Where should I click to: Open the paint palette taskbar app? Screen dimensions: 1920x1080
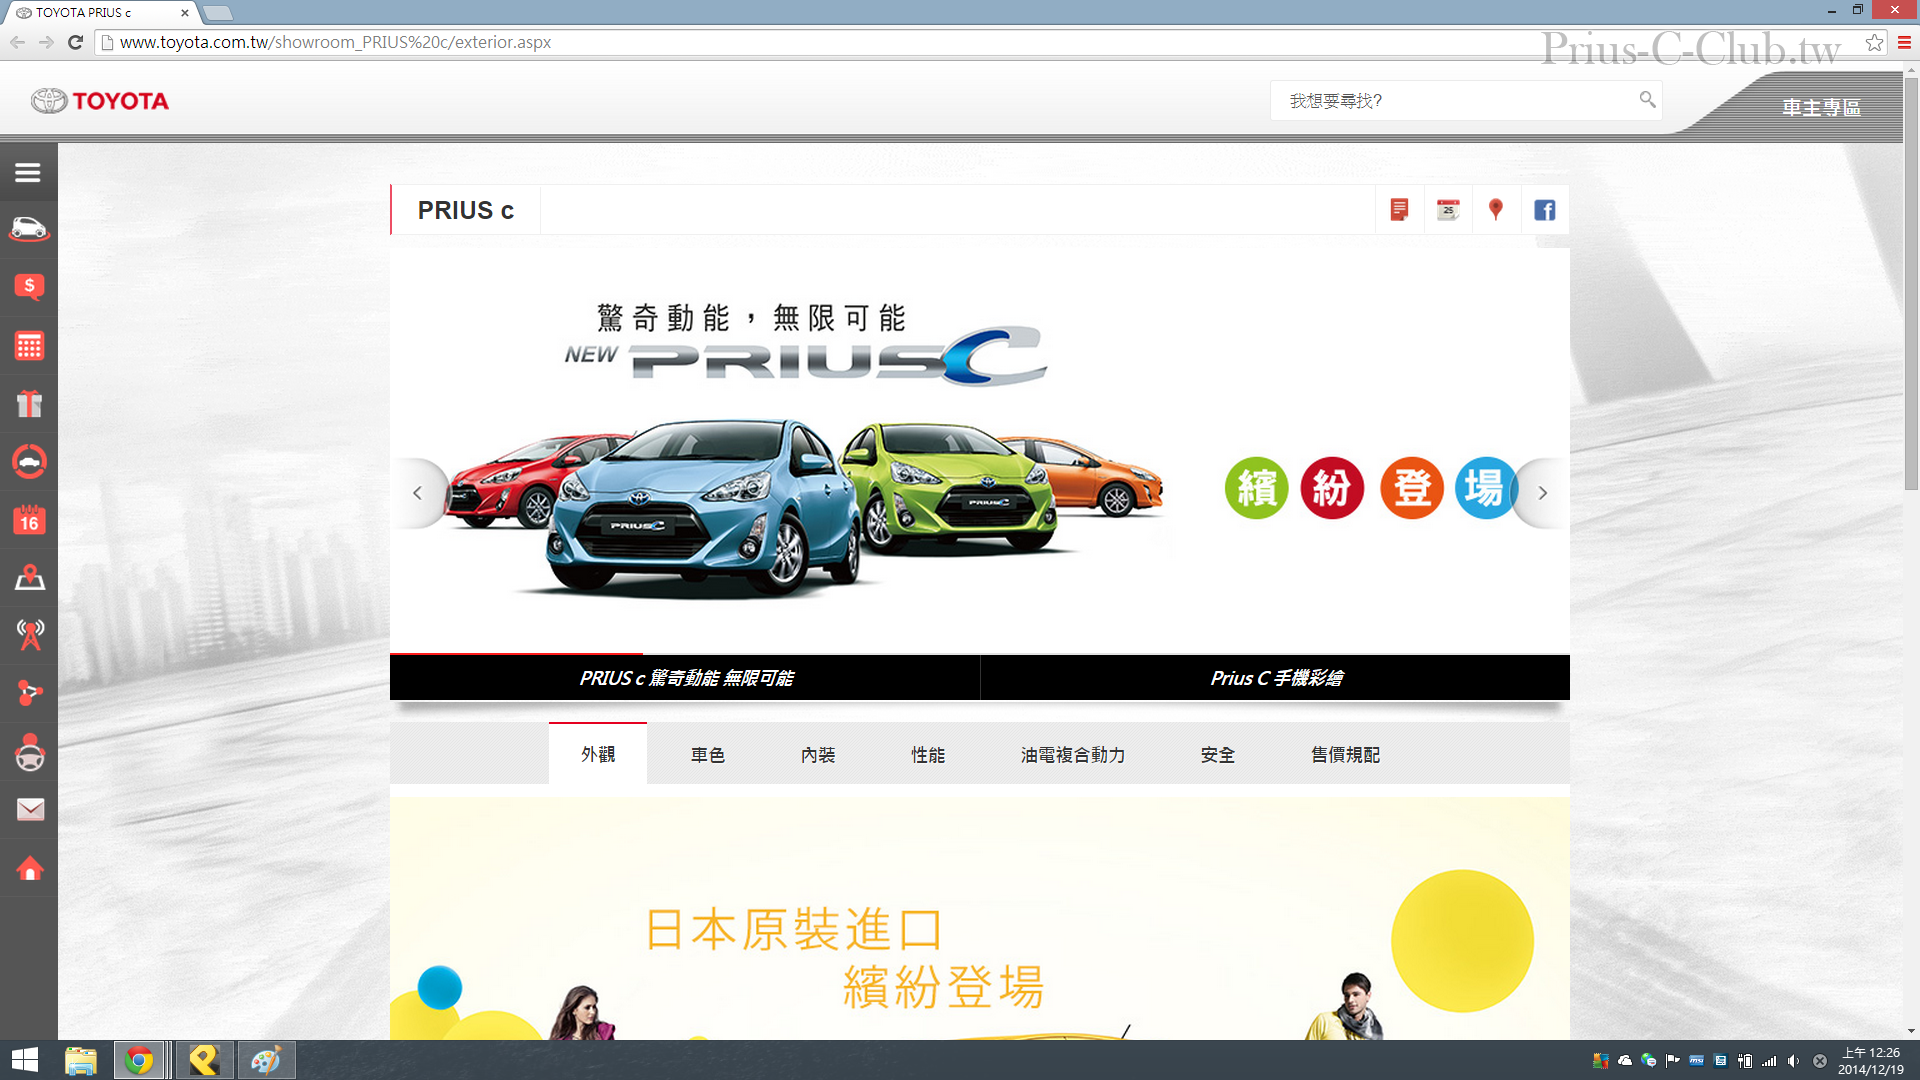point(266,1060)
